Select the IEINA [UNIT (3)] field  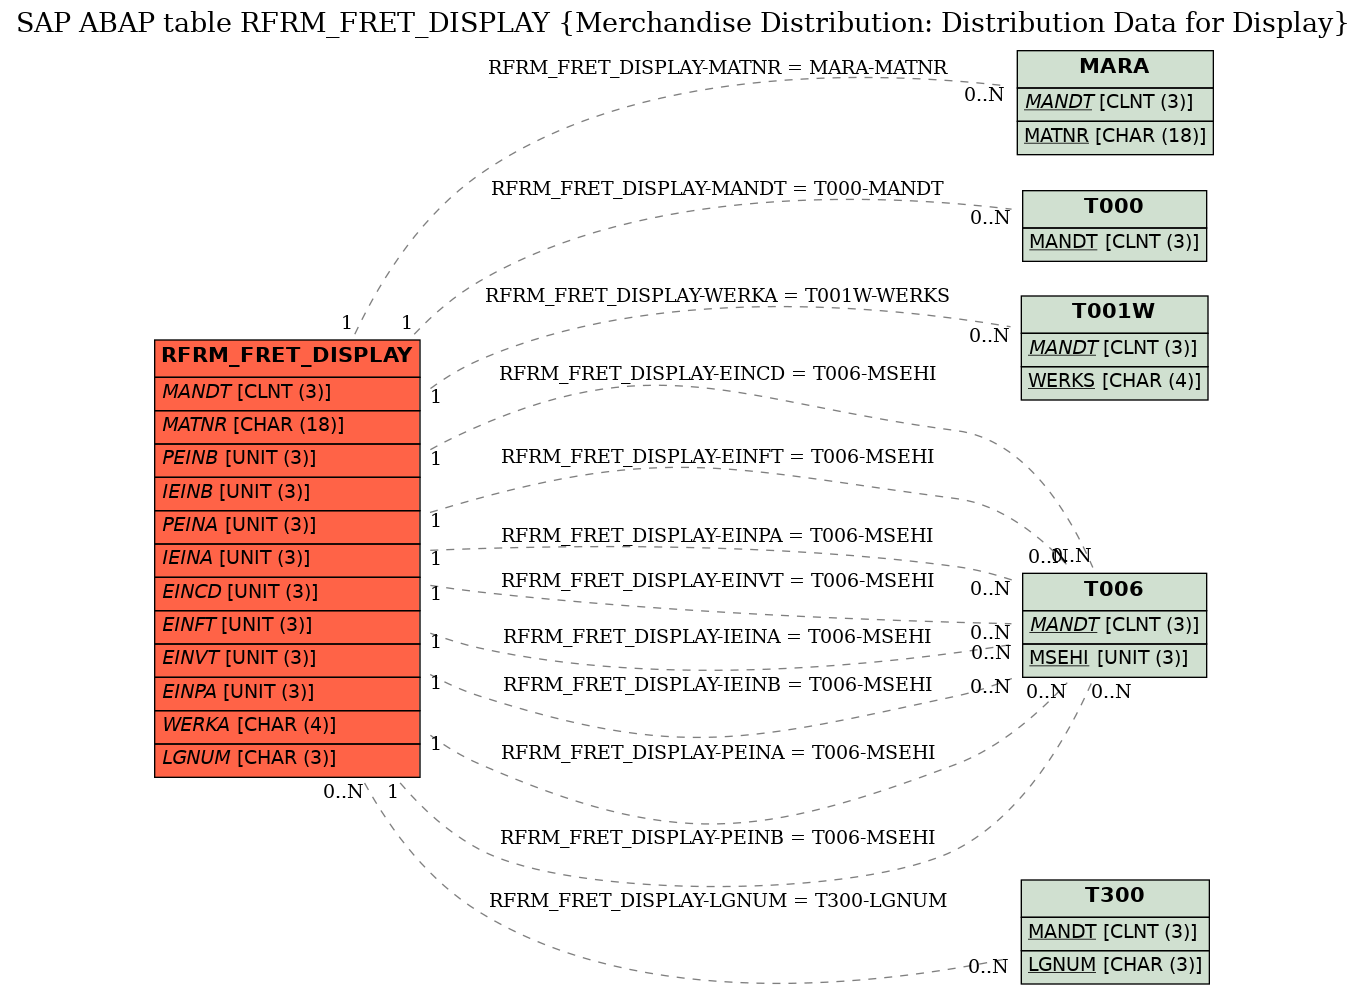[287, 559]
